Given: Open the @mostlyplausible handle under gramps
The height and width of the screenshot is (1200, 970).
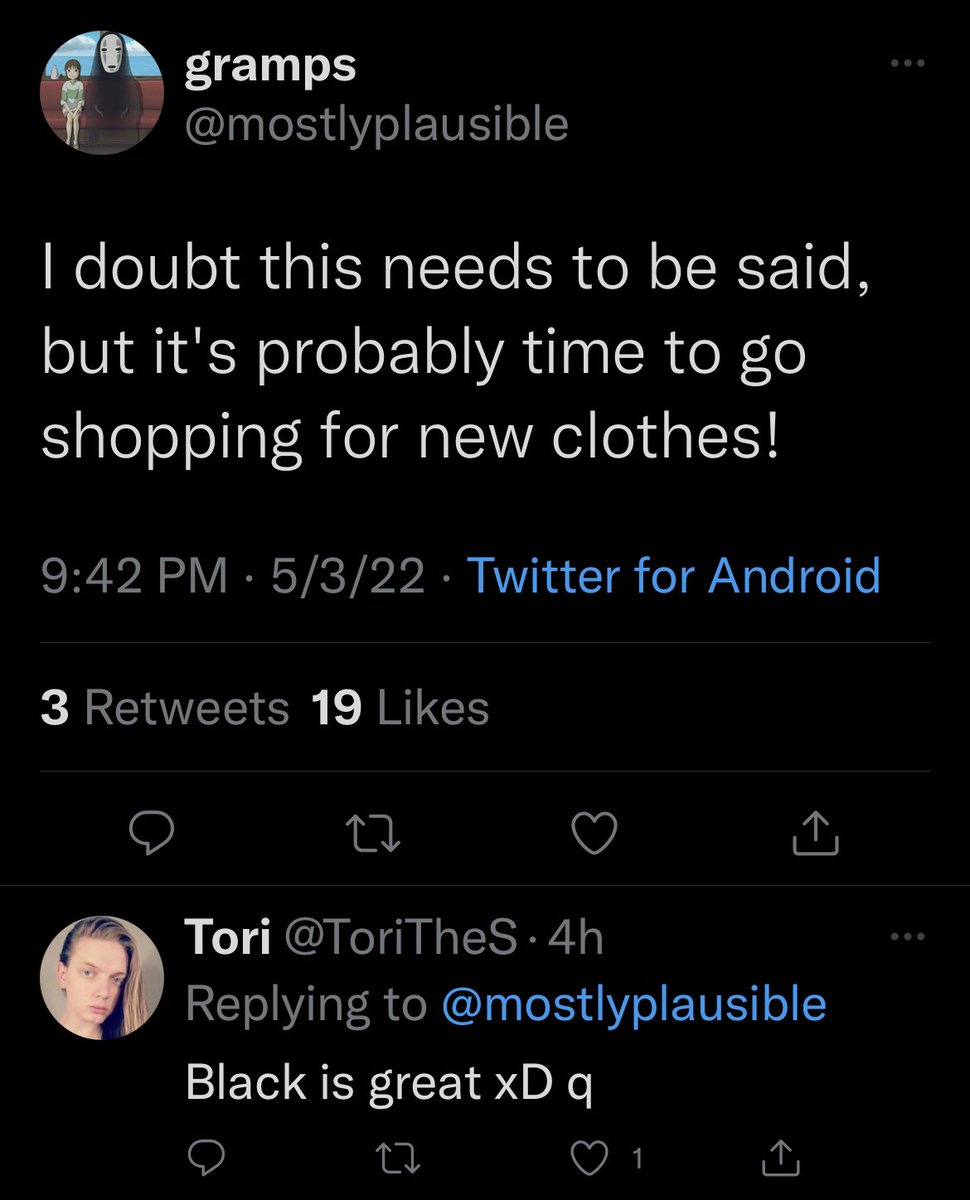Looking at the screenshot, I should (x=377, y=124).
